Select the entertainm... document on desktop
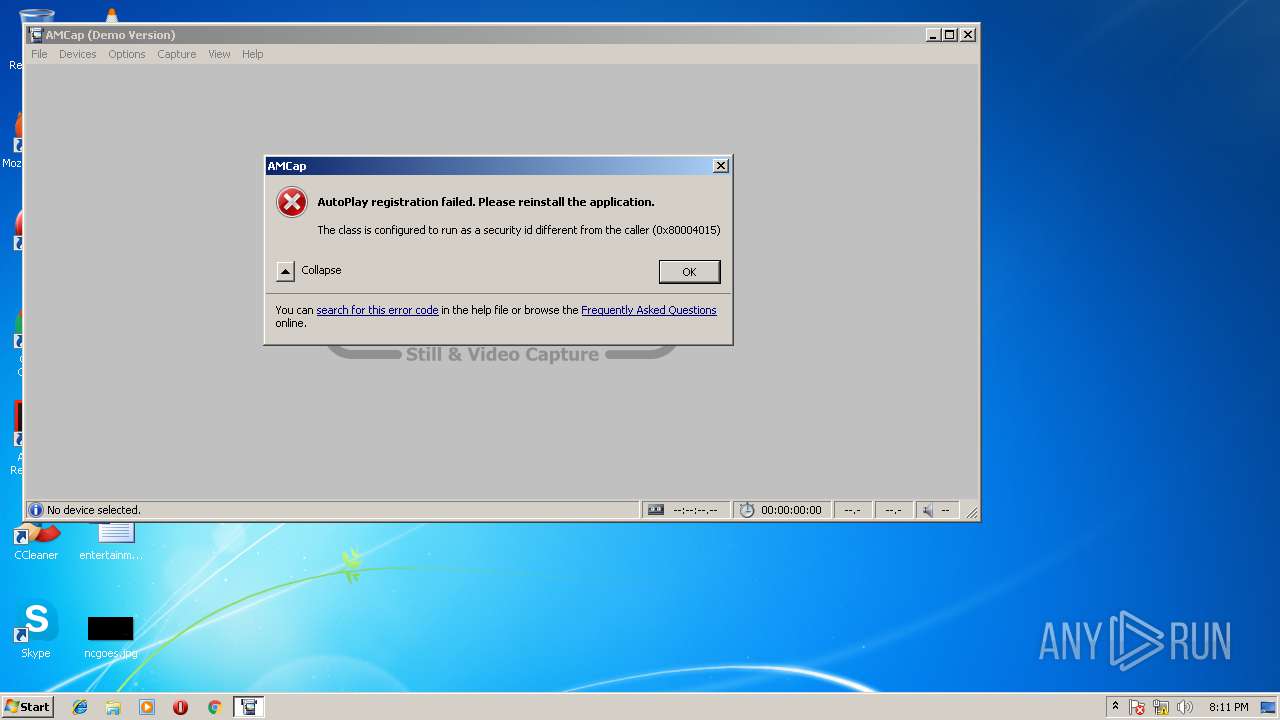Viewport: 1280px width, 720px height. coord(111,541)
